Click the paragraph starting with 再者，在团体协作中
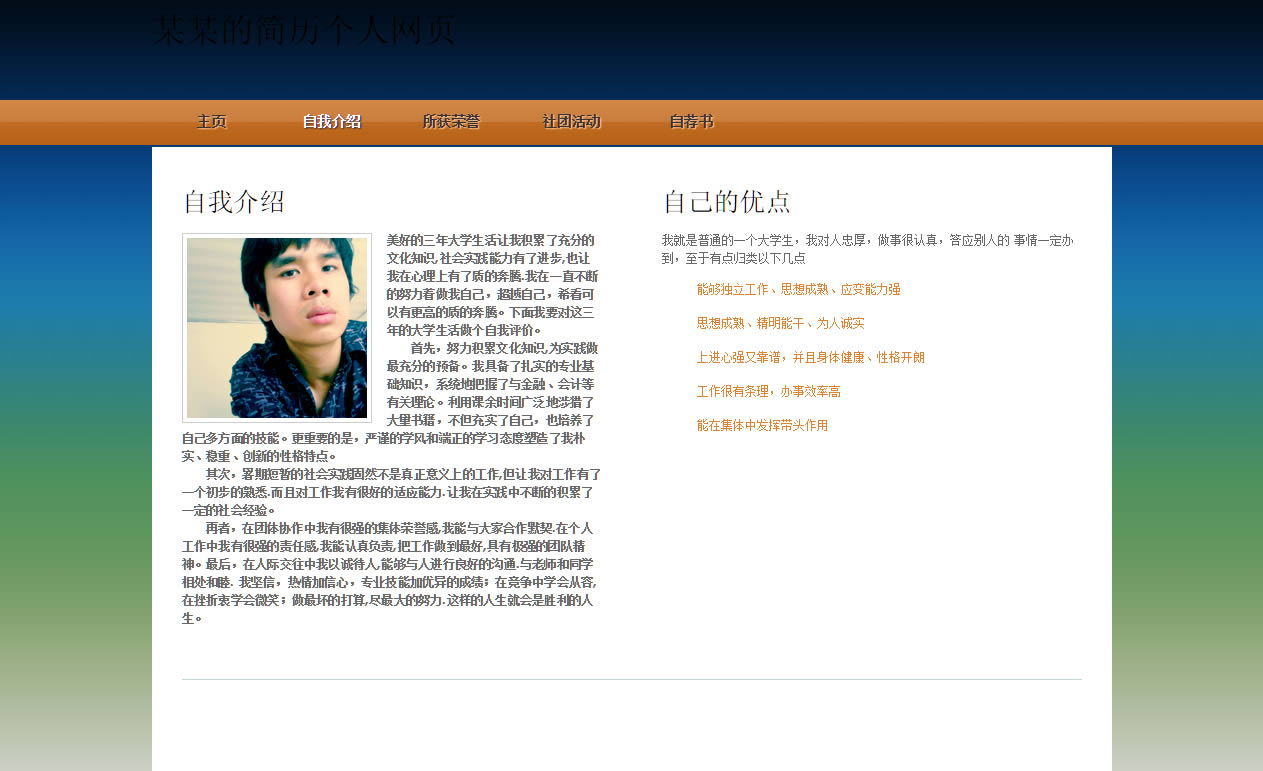The width and height of the screenshot is (1263, 771). click(x=390, y=573)
